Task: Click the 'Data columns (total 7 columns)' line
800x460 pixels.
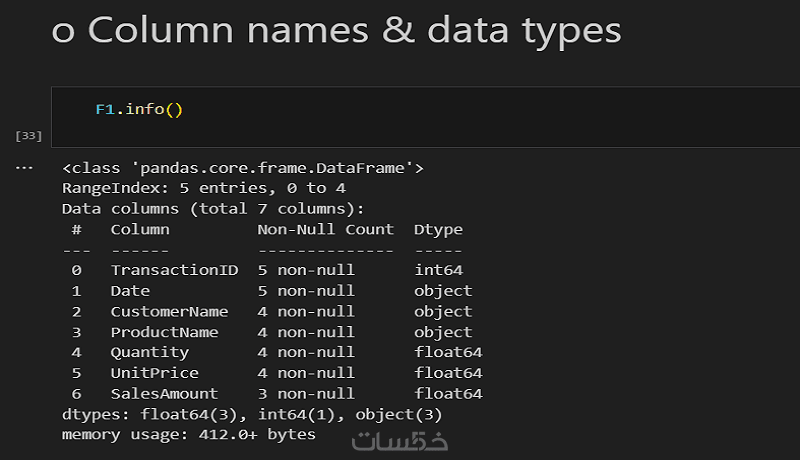Action: (x=213, y=209)
